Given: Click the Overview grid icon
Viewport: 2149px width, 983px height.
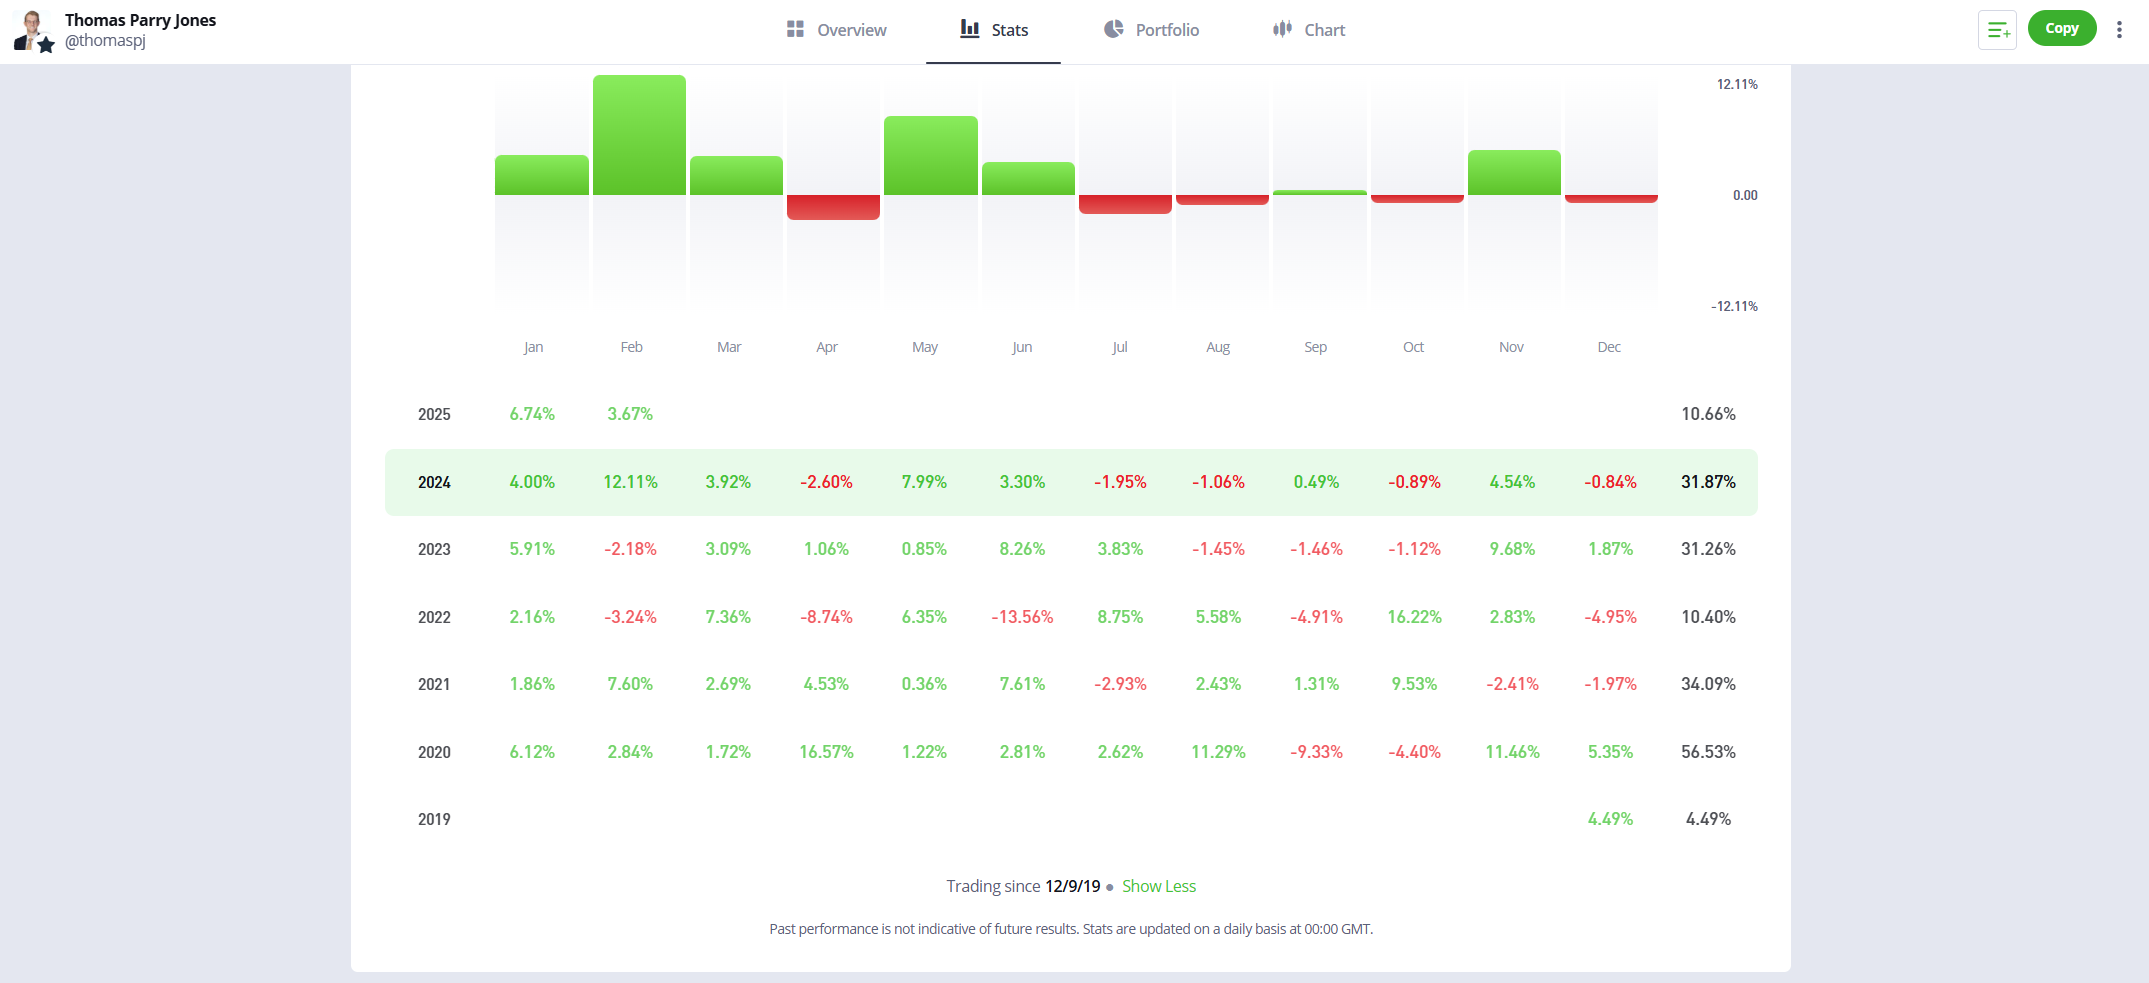Looking at the screenshot, I should pyautogui.click(x=795, y=29).
